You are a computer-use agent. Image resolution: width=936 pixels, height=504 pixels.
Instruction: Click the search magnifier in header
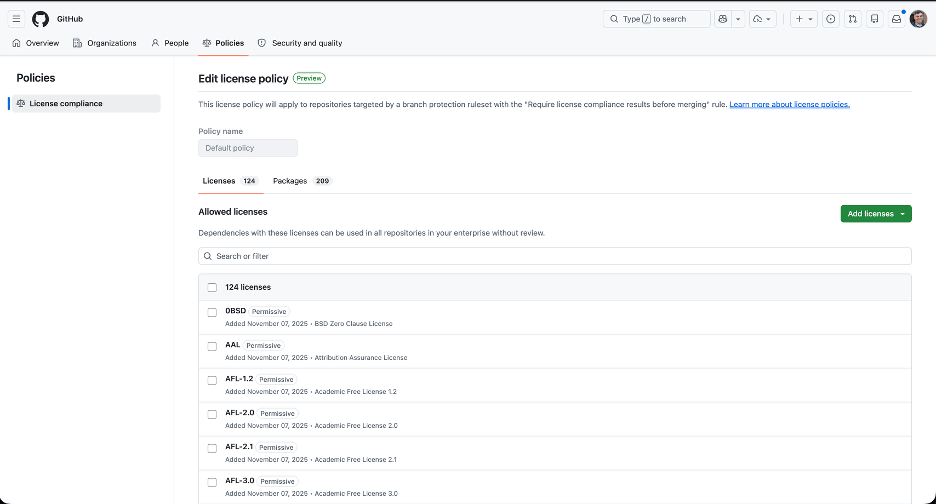(x=614, y=19)
